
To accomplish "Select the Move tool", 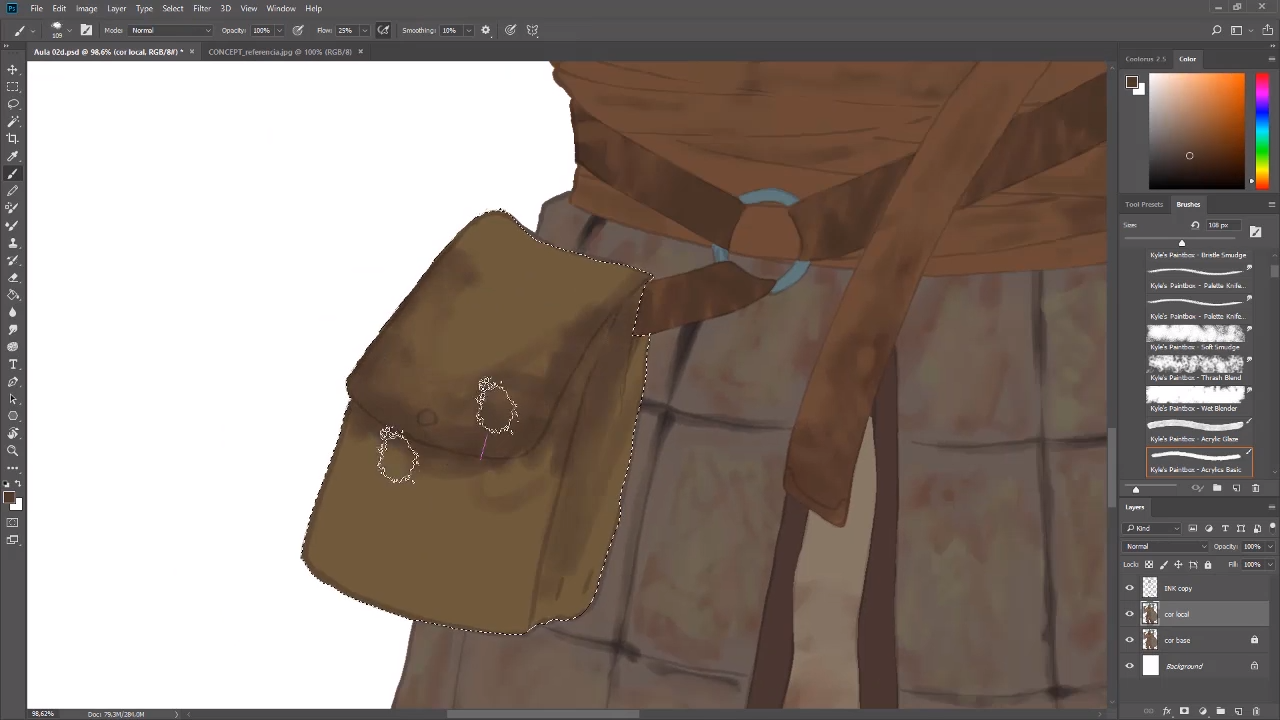I will coord(13,69).
